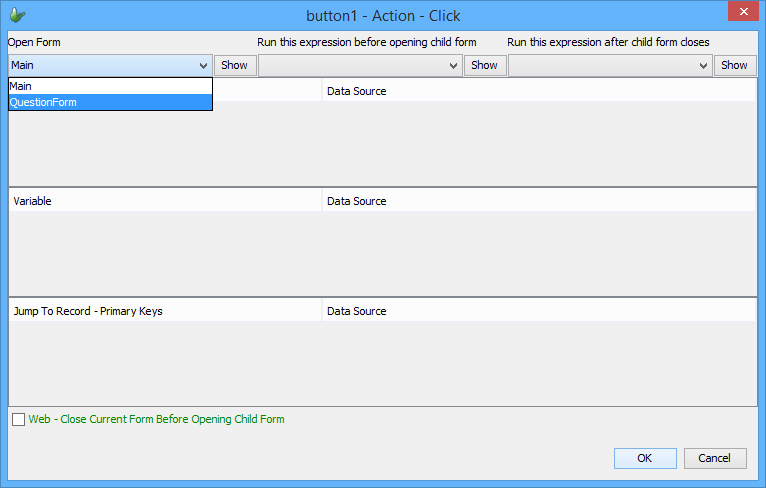Confirm the dialog with OK
Image resolution: width=766 pixels, height=488 pixels.
645,458
